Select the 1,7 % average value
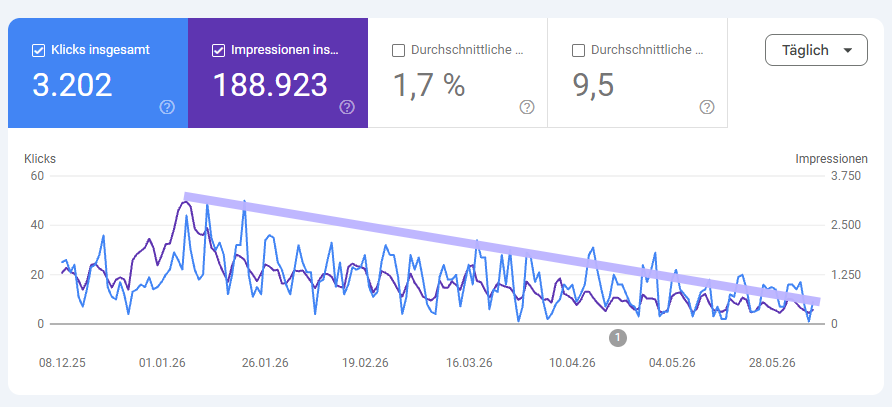Viewport: 892px width, 407px height. tap(429, 85)
